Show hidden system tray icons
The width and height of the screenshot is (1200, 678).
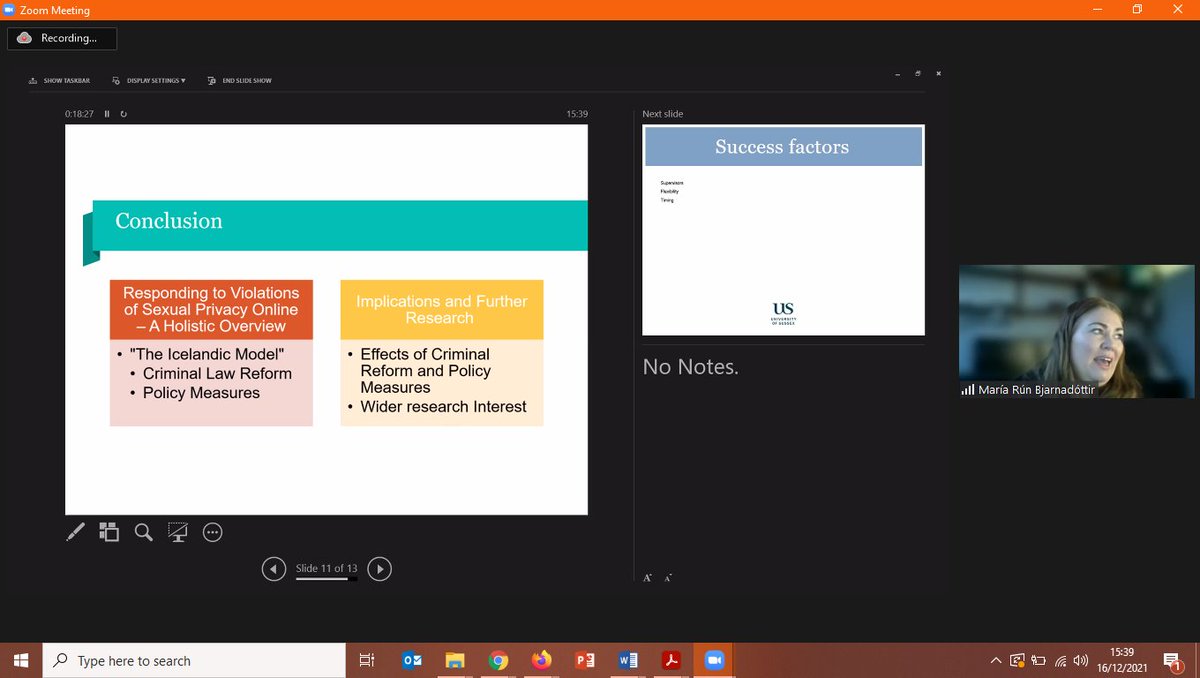tap(996, 660)
